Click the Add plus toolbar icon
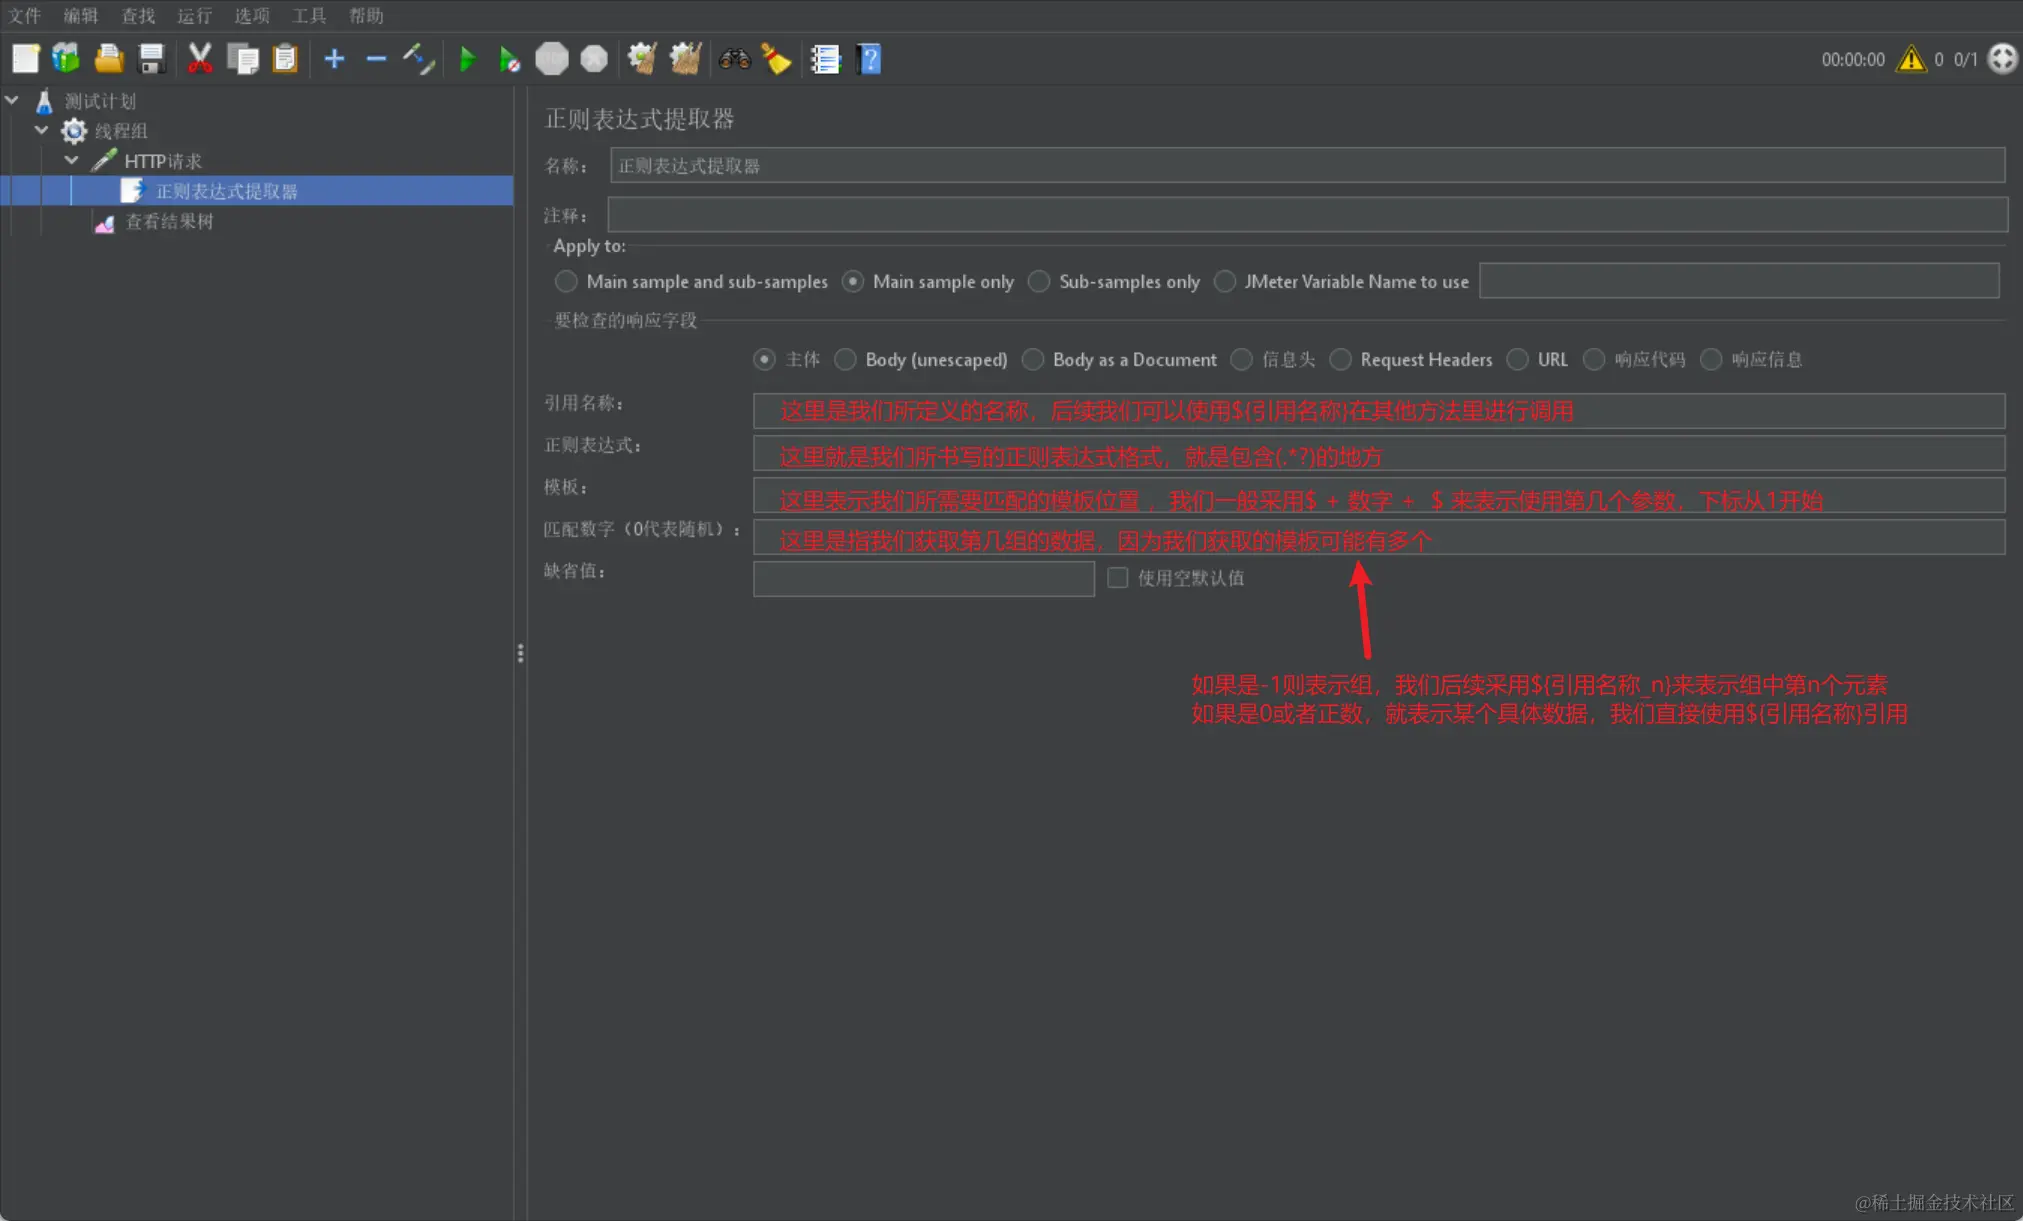The image size is (2023, 1221). pos(334,59)
